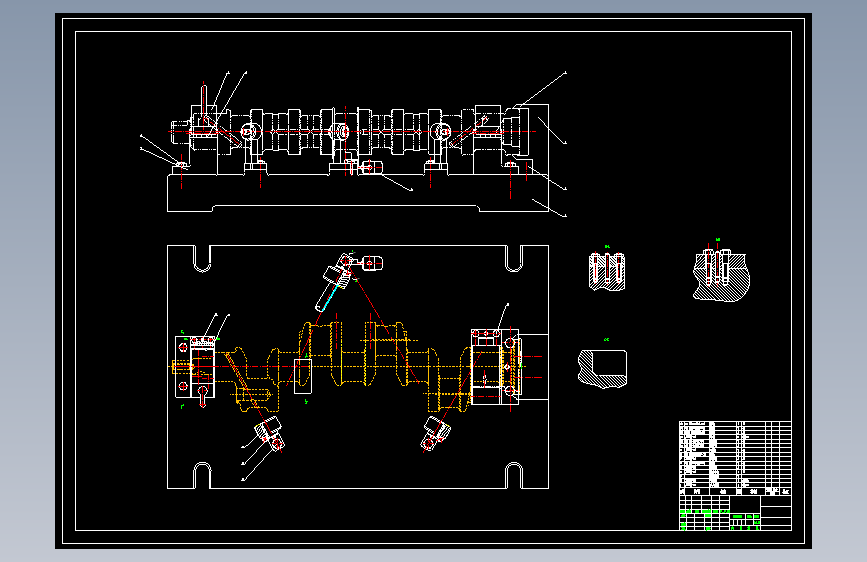Select the small white rectangle on crankshaft center
The height and width of the screenshot is (562, 867).
pos(302,376)
